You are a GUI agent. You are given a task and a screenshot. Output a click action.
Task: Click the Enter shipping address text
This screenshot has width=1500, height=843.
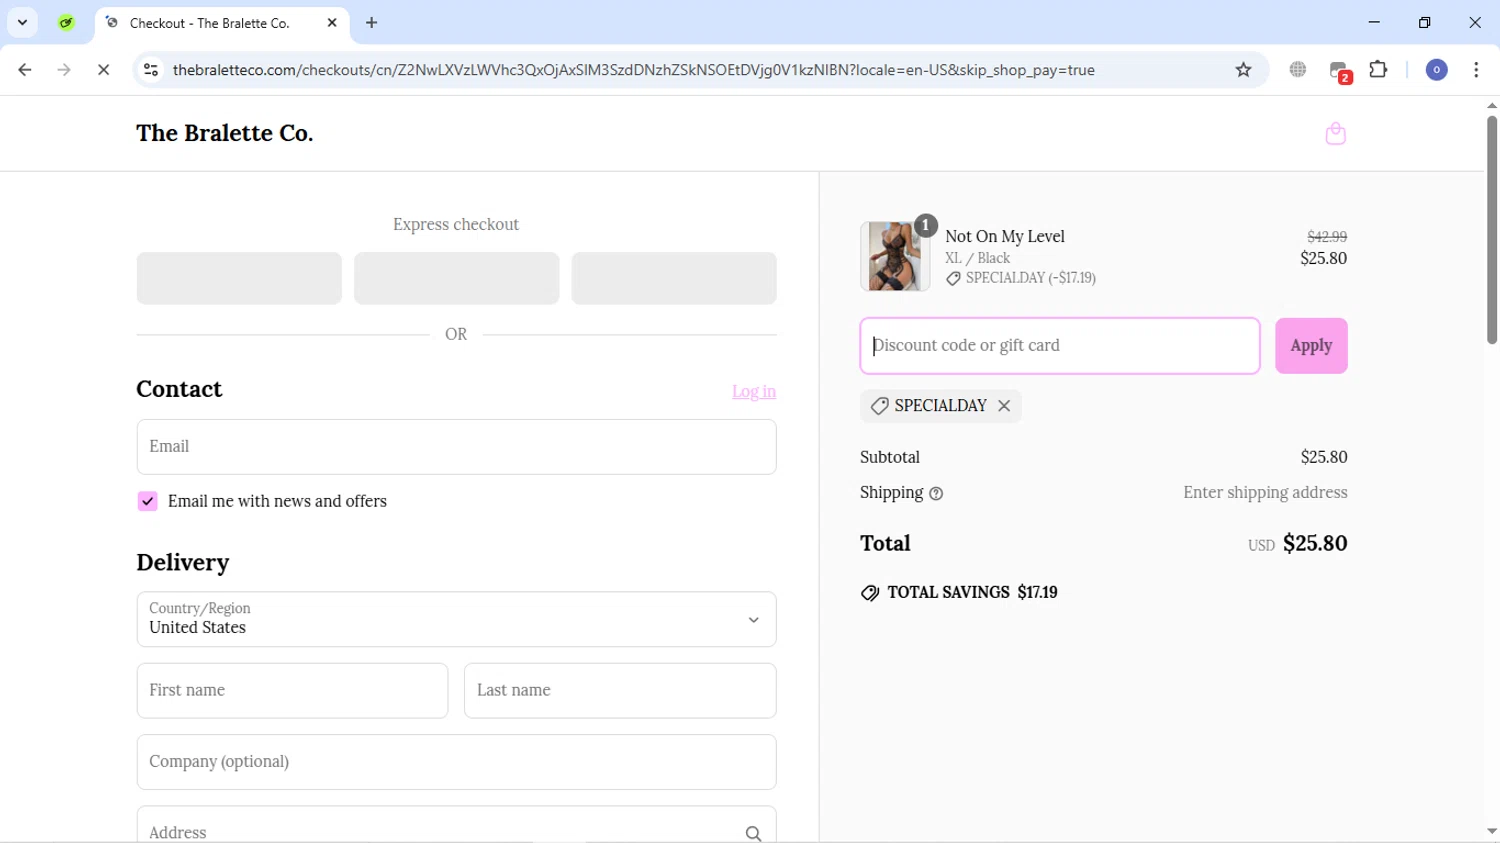coord(1265,493)
